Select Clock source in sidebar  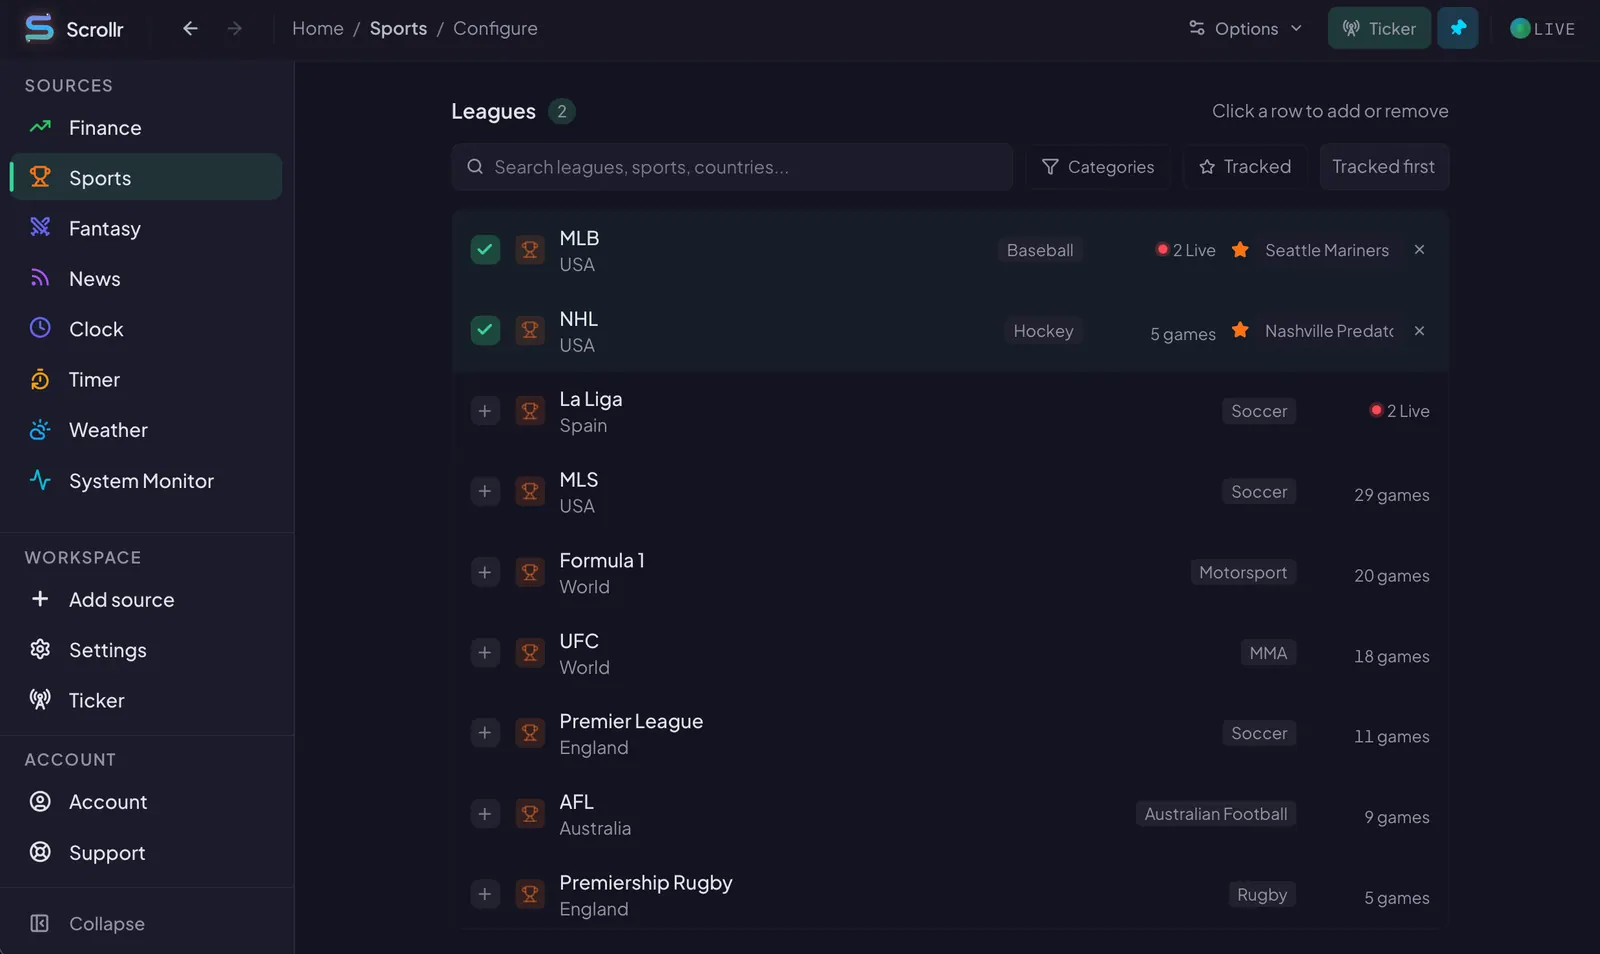(x=146, y=329)
